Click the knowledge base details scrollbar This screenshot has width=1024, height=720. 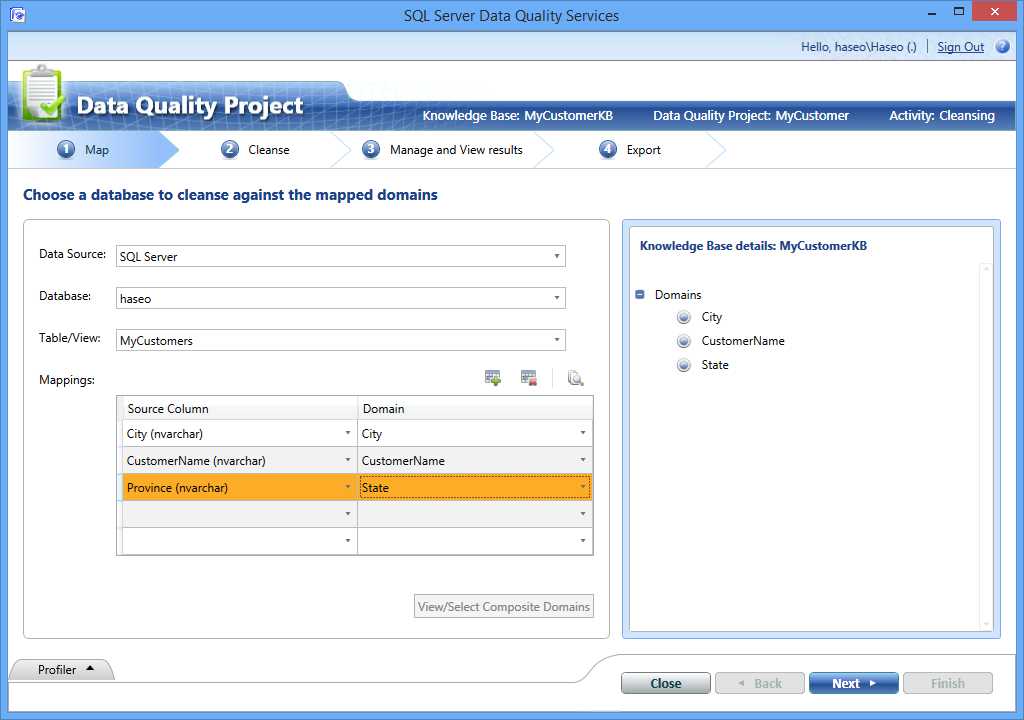click(x=986, y=446)
